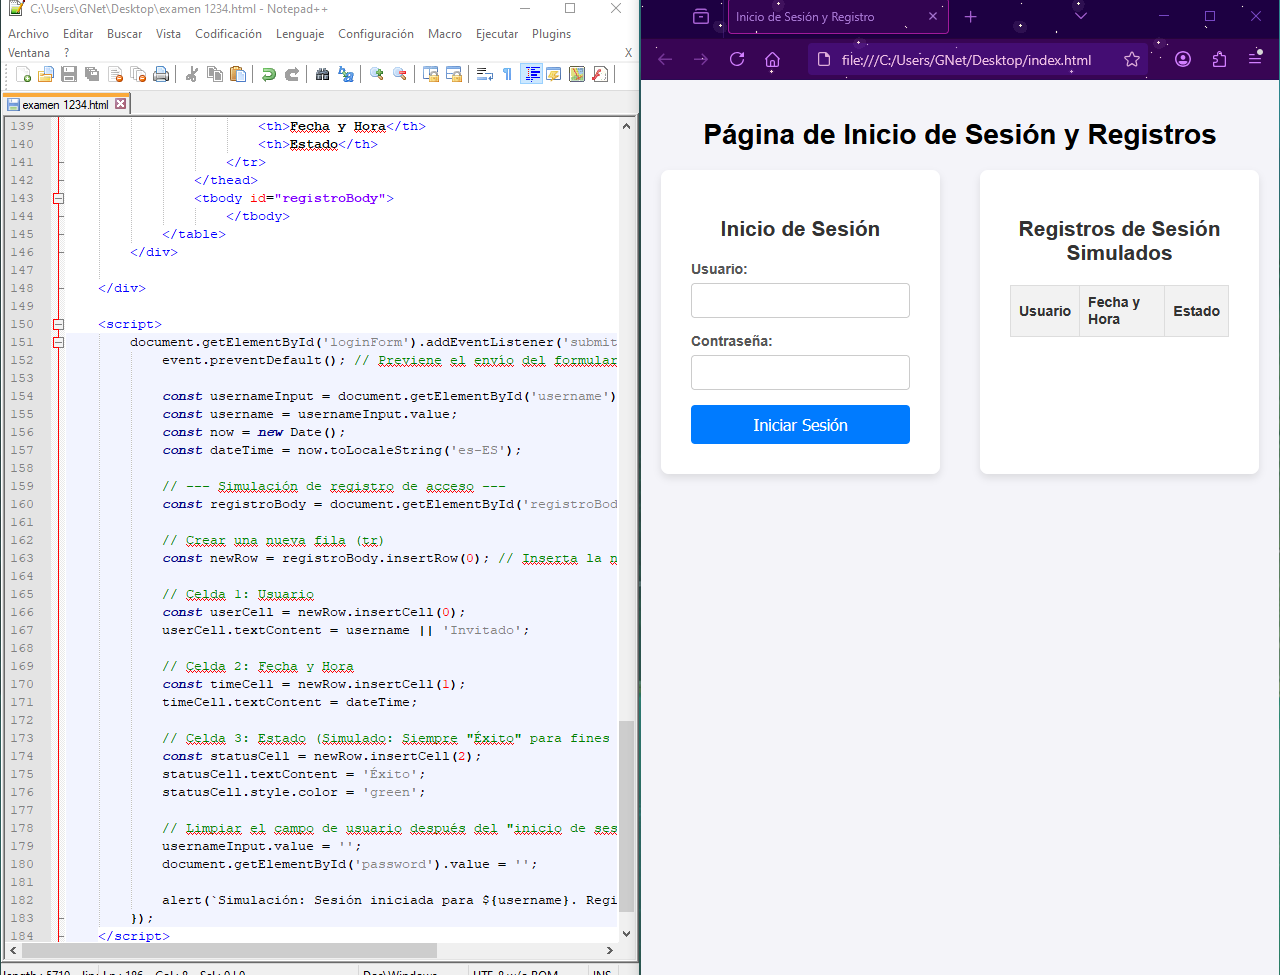
Task: Open the Lenguaje menu
Action: click(x=300, y=34)
